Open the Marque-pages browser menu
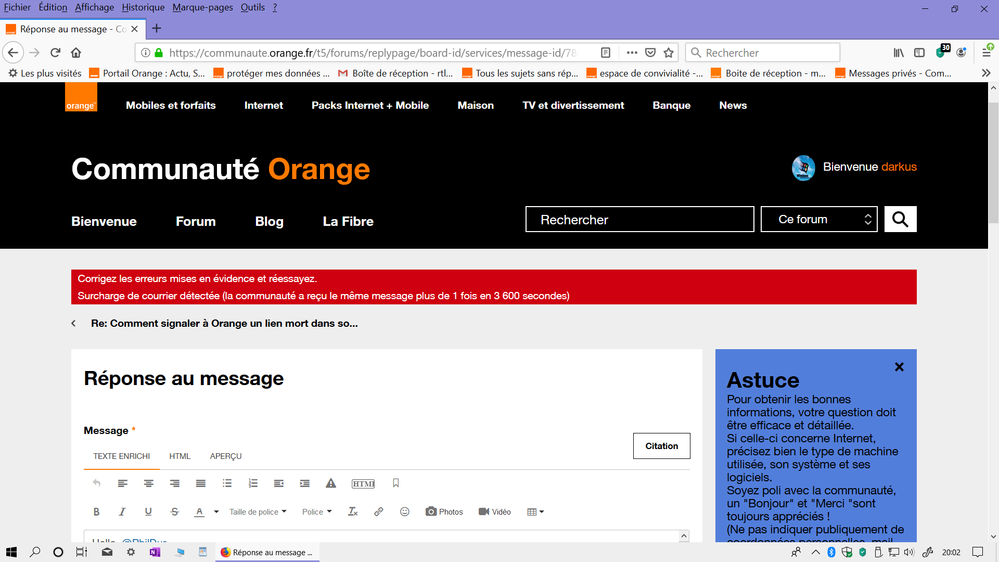 point(203,8)
